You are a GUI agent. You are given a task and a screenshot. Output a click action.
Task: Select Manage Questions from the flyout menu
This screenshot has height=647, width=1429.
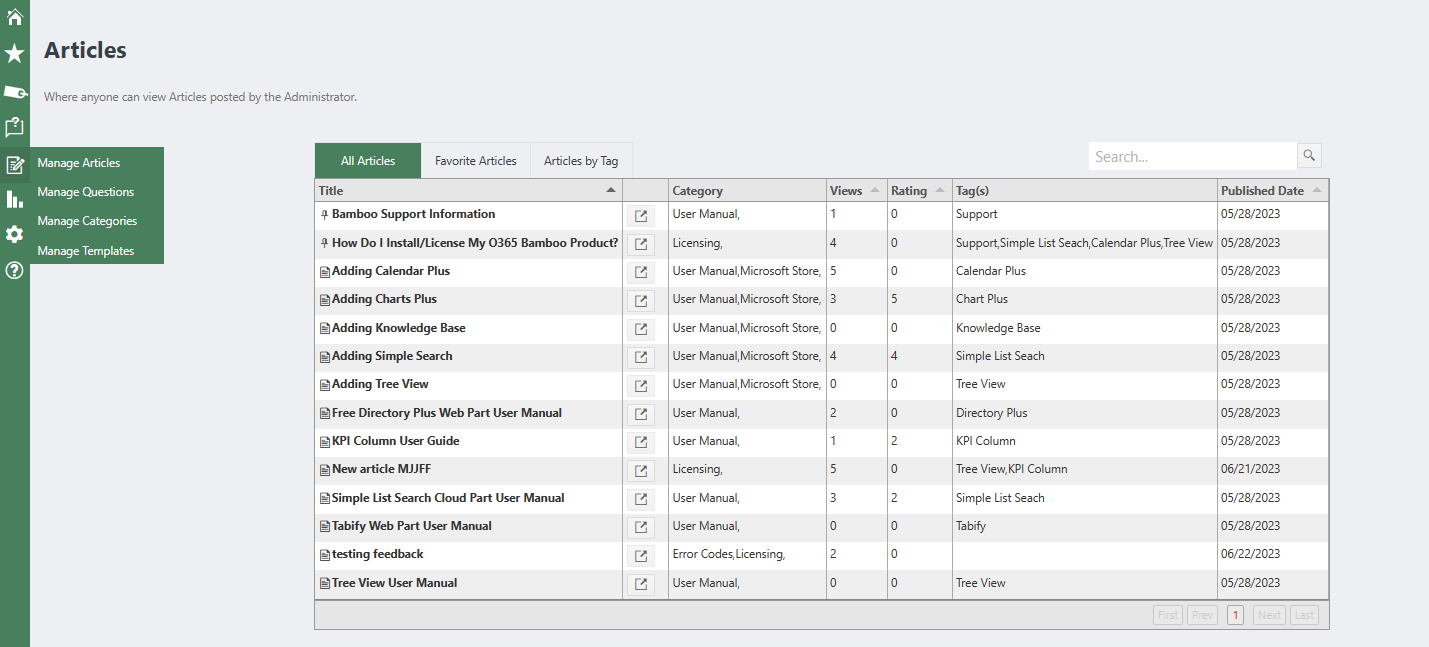[85, 192]
